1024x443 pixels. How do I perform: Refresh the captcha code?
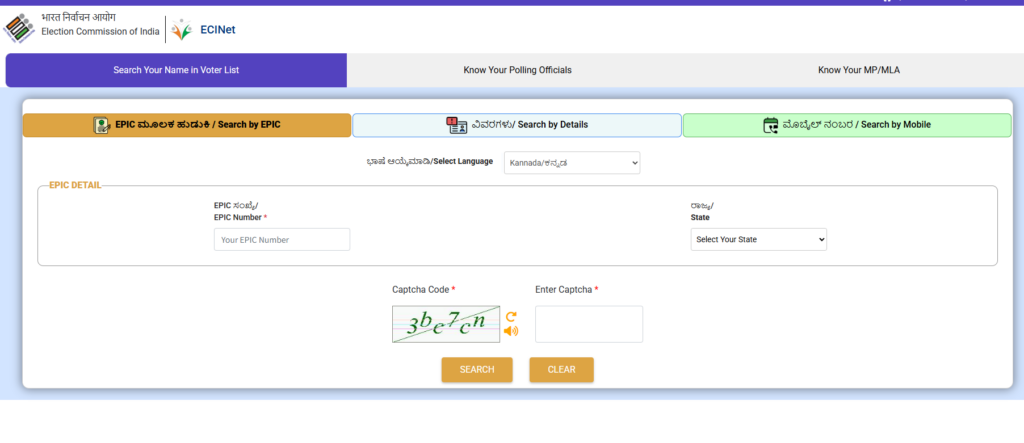click(x=510, y=315)
